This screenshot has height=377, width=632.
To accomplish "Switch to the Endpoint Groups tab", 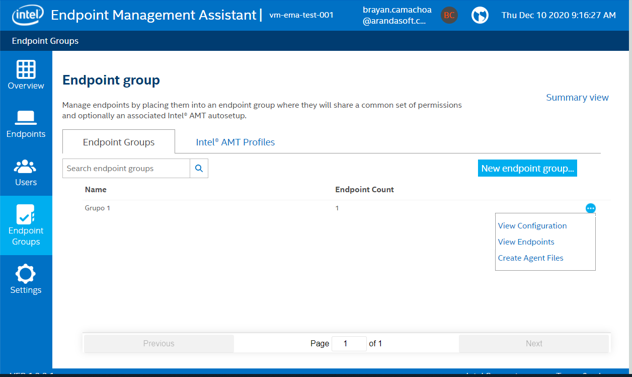I will point(118,142).
